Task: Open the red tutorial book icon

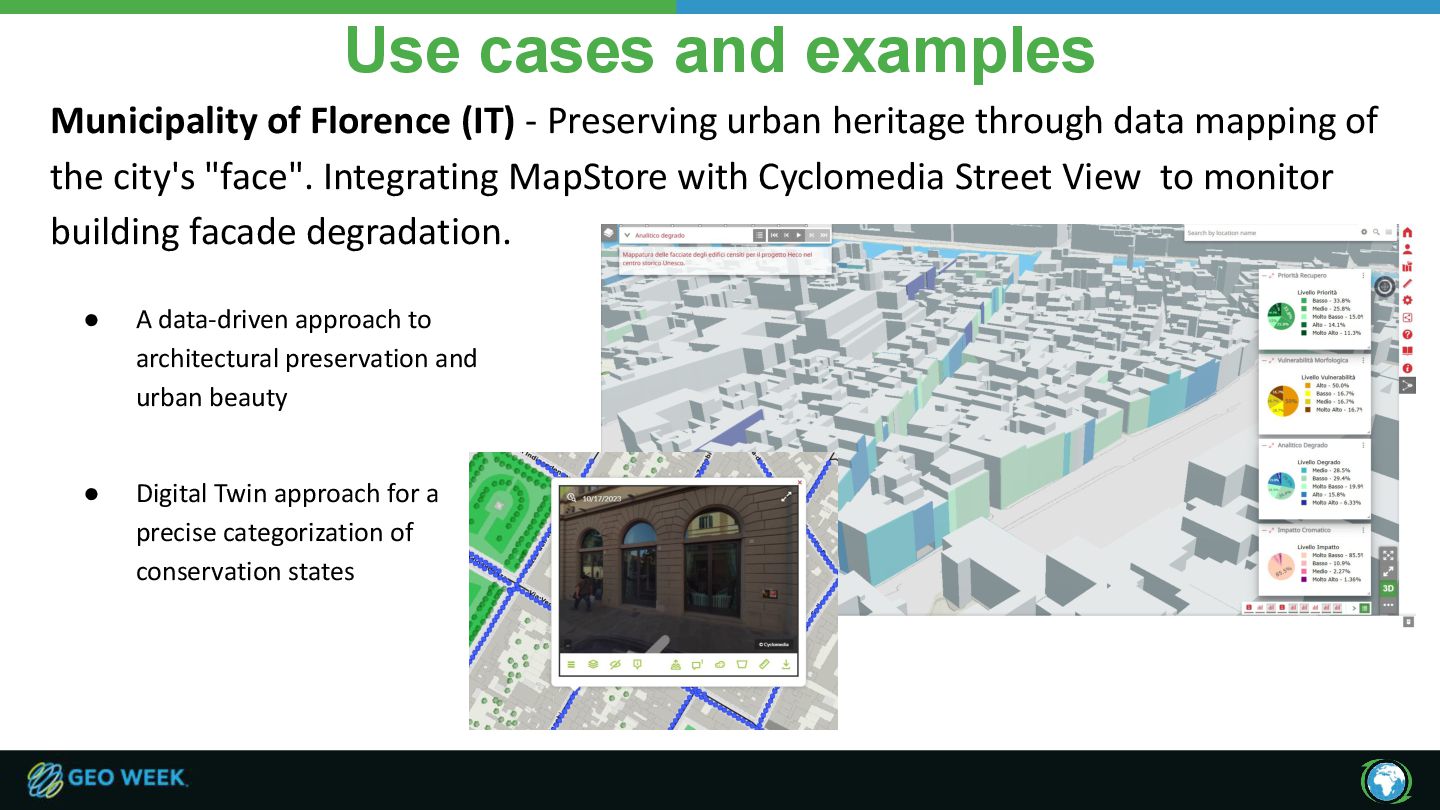Action: (1407, 351)
